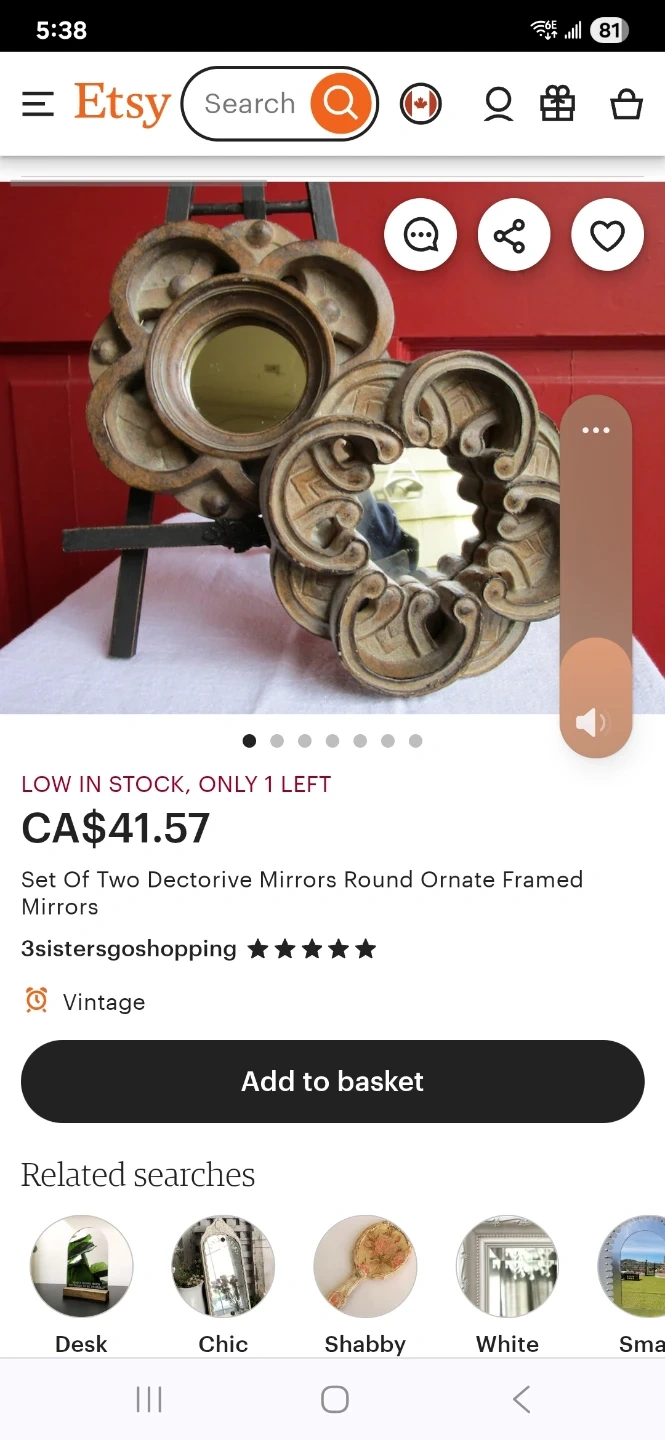
Task: Tap the orange search magnifier button
Action: click(x=340, y=103)
